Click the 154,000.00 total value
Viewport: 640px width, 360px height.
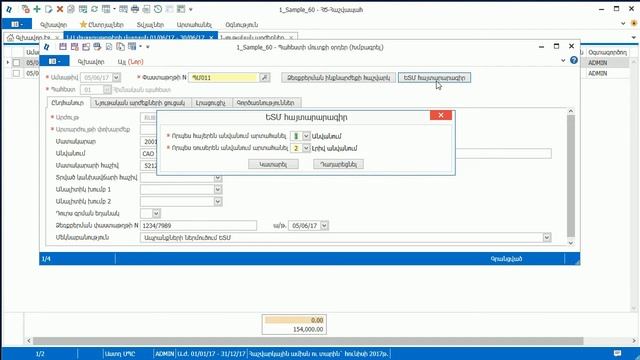click(308, 329)
